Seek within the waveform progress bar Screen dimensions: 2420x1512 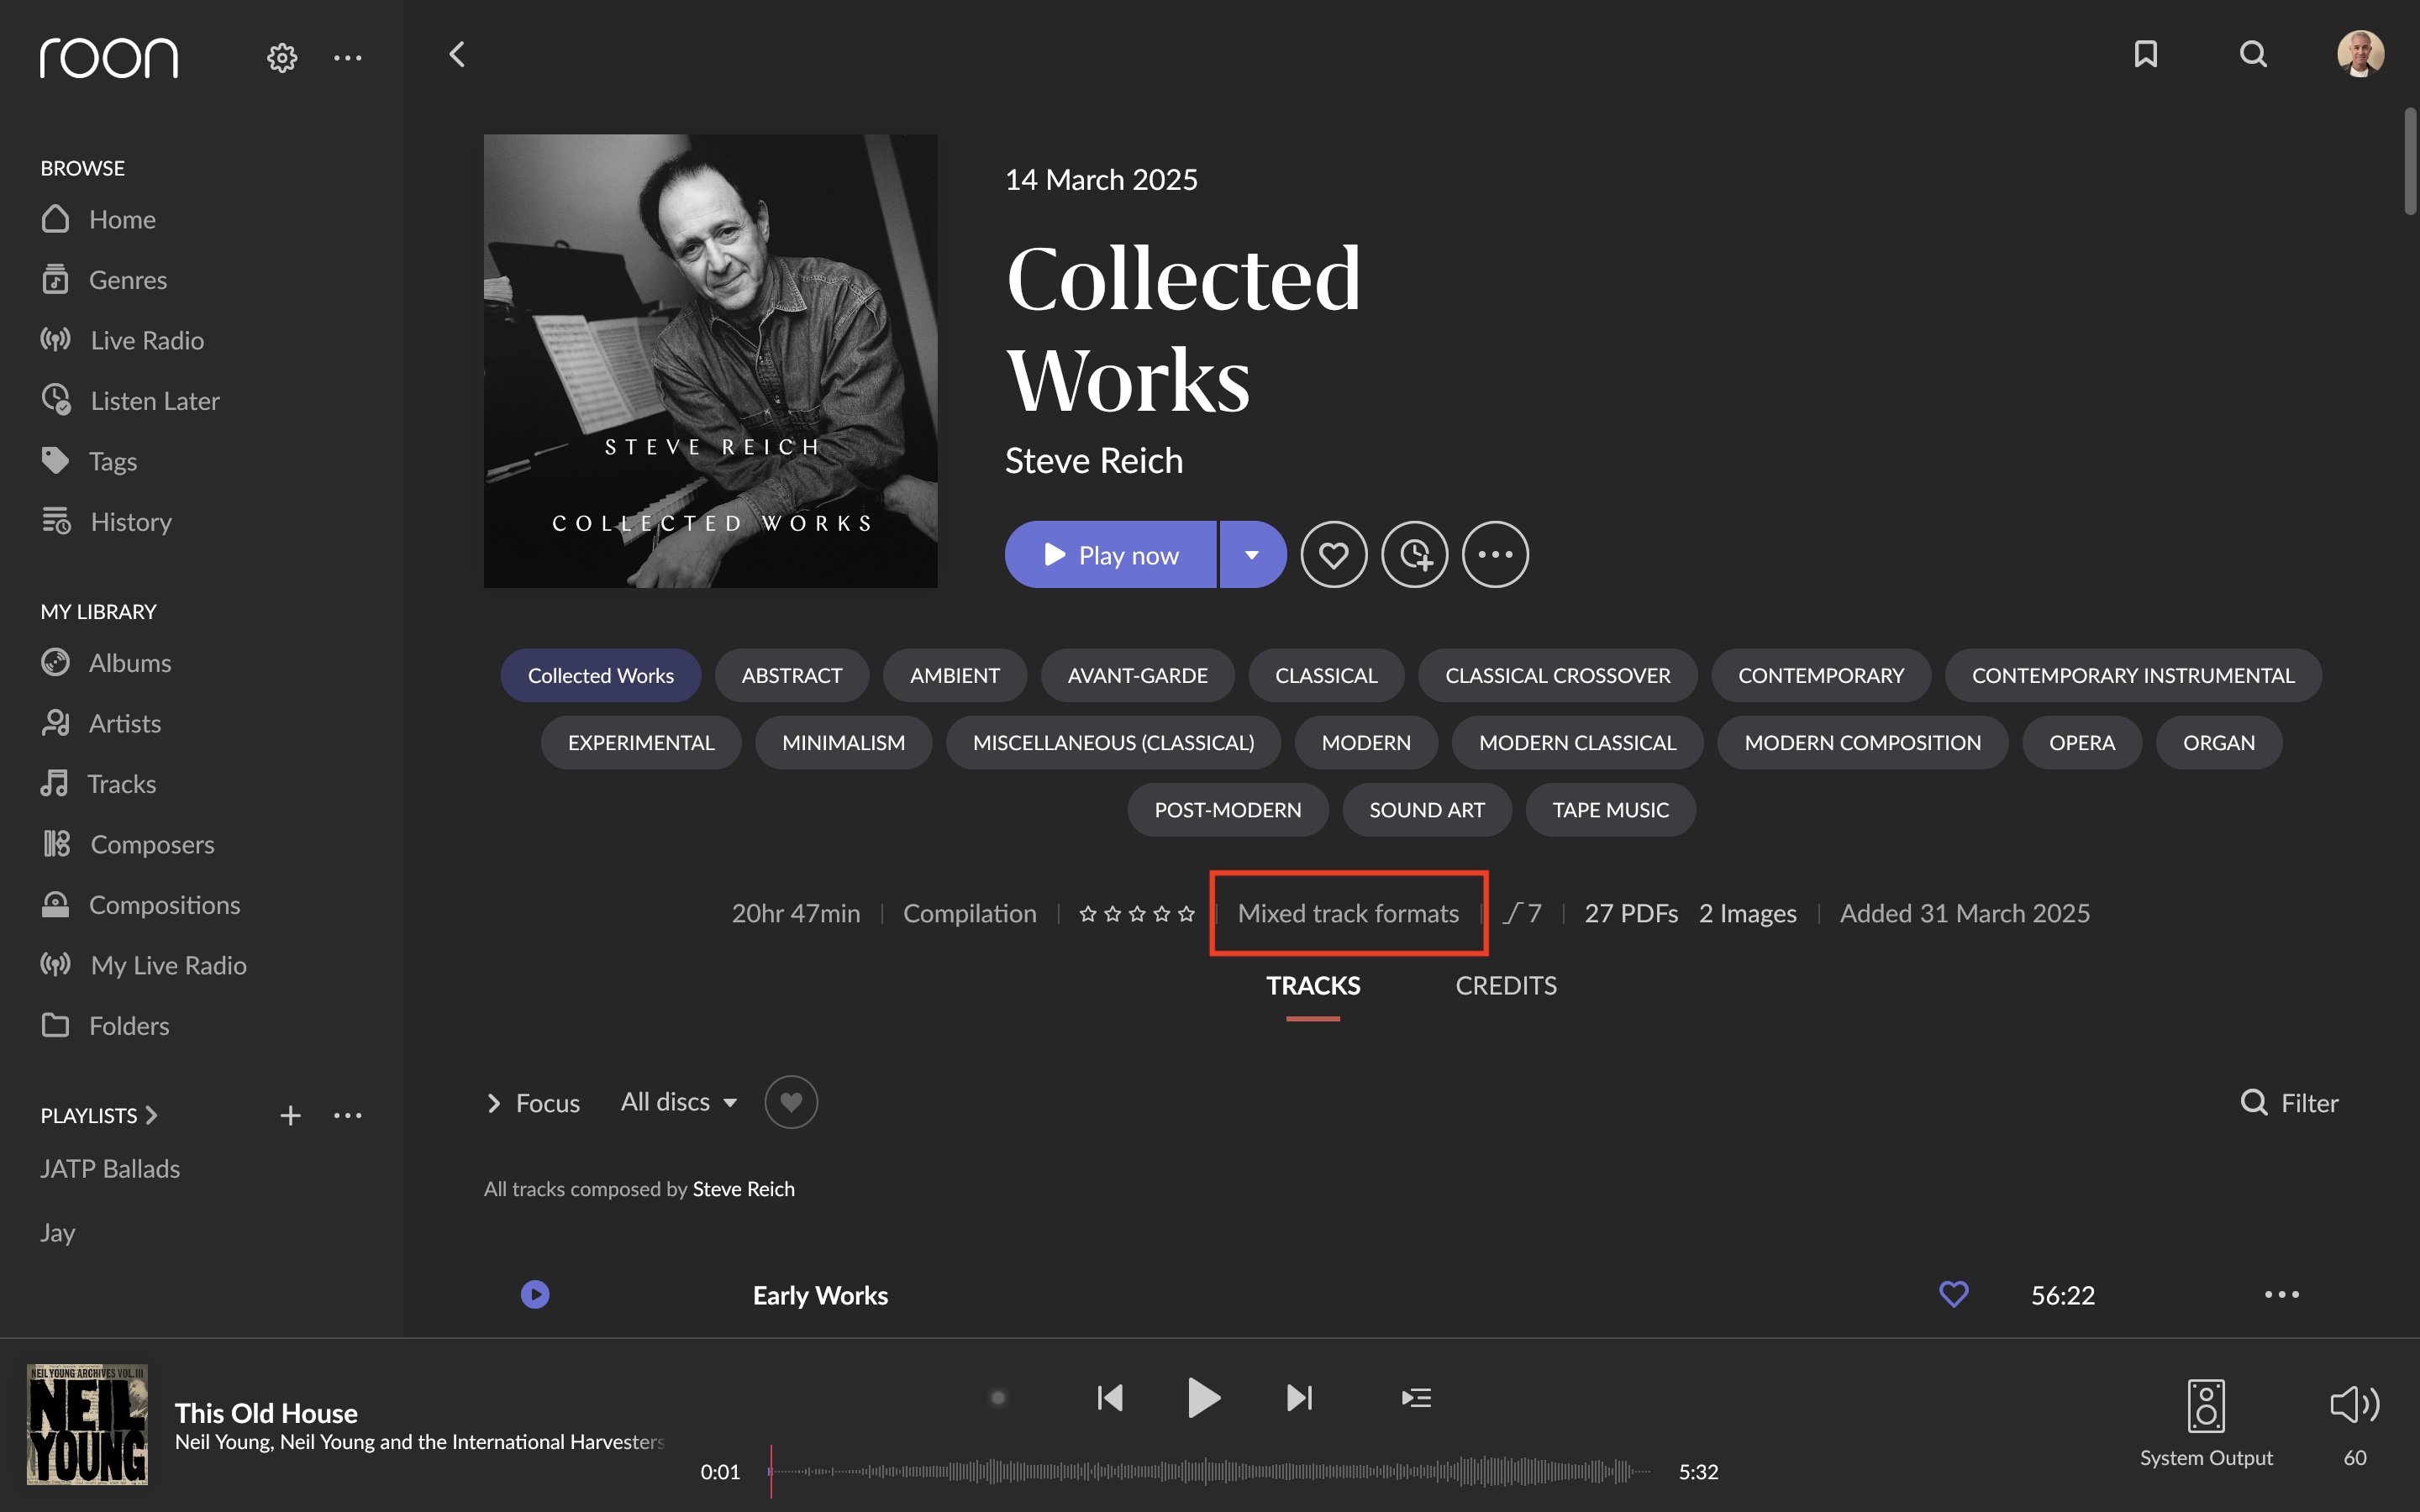pyautogui.click(x=1208, y=1472)
